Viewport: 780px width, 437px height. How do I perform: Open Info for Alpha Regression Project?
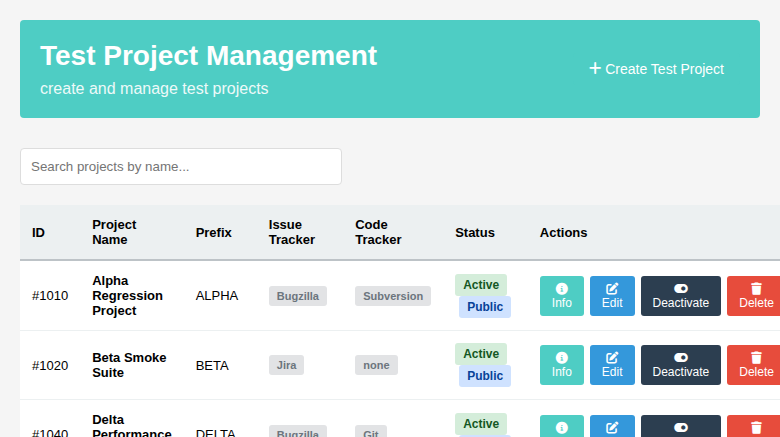pos(562,296)
